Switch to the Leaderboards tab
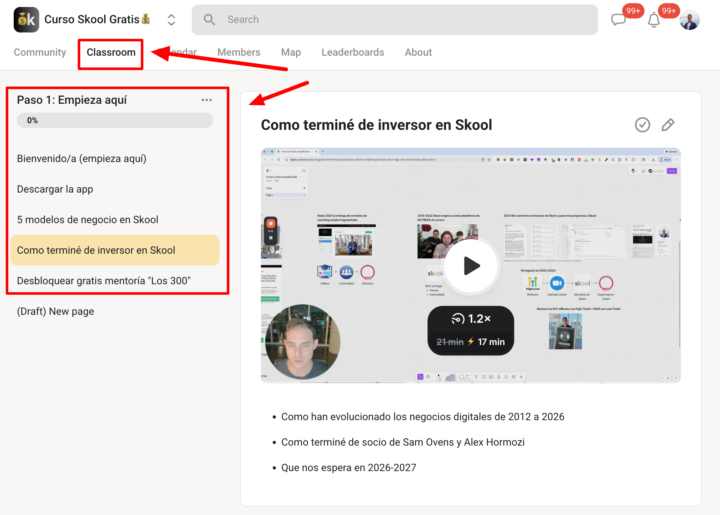Image resolution: width=720 pixels, height=515 pixels. 353,52
